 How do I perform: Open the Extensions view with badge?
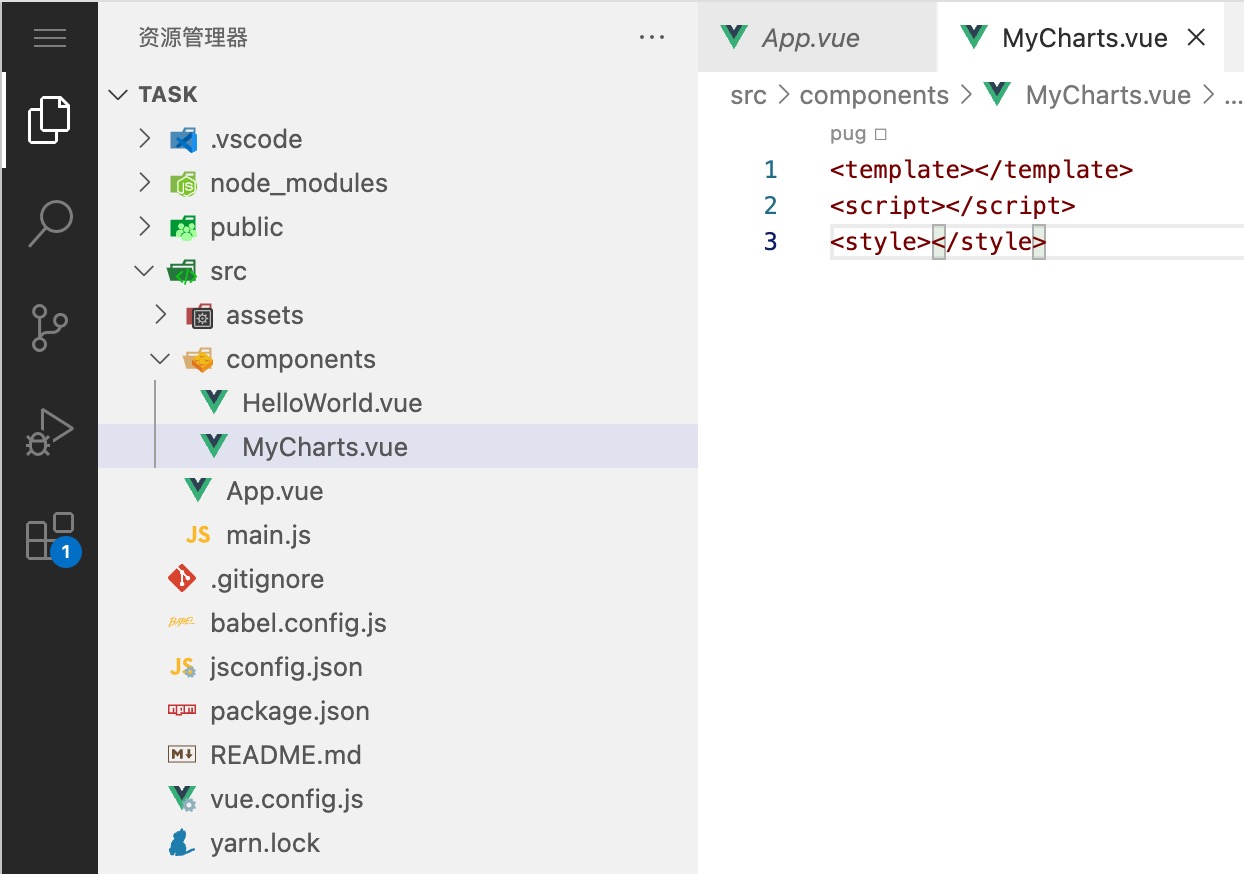[x=49, y=537]
